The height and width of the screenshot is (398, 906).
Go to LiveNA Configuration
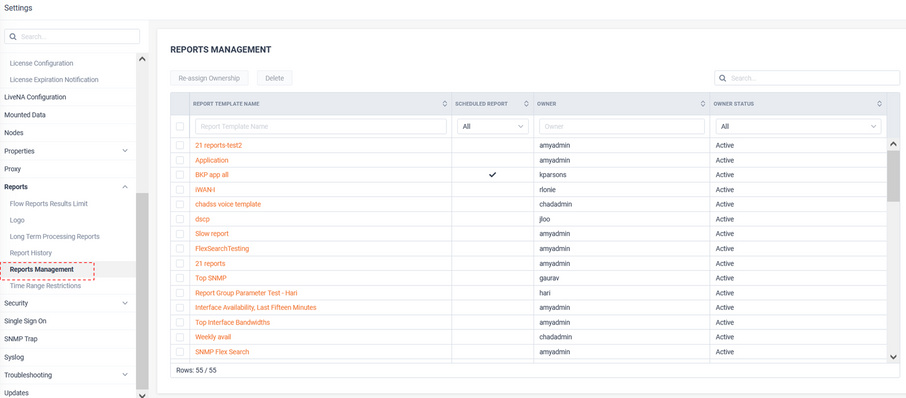coord(35,97)
